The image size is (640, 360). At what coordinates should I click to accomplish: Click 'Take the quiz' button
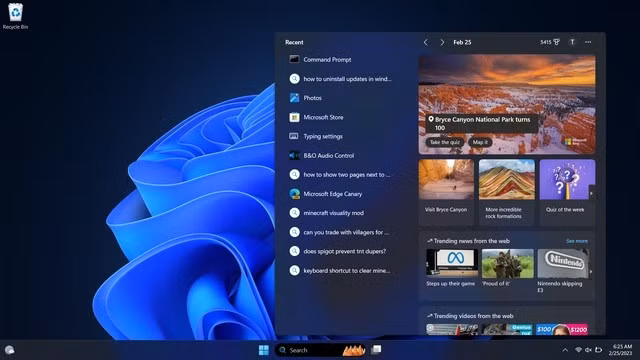pyautogui.click(x=445, y=142)
